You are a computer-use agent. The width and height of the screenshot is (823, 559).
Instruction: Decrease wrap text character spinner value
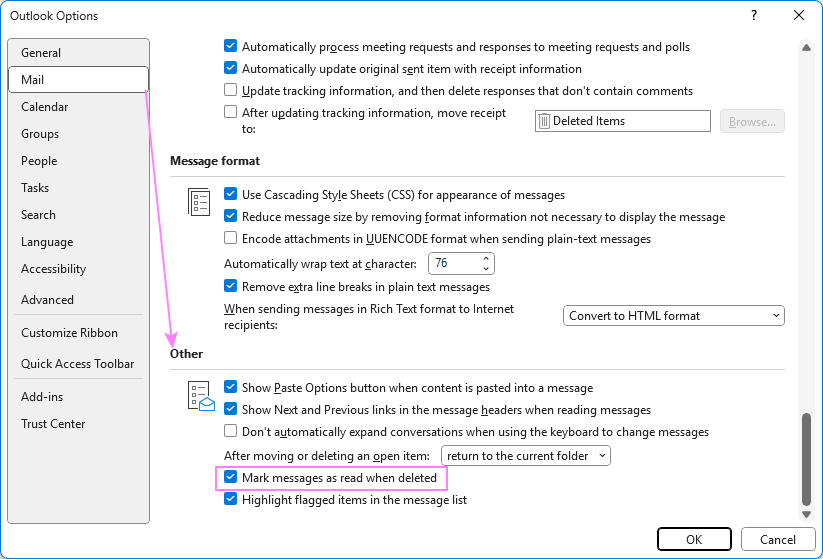tap(486, 269)
